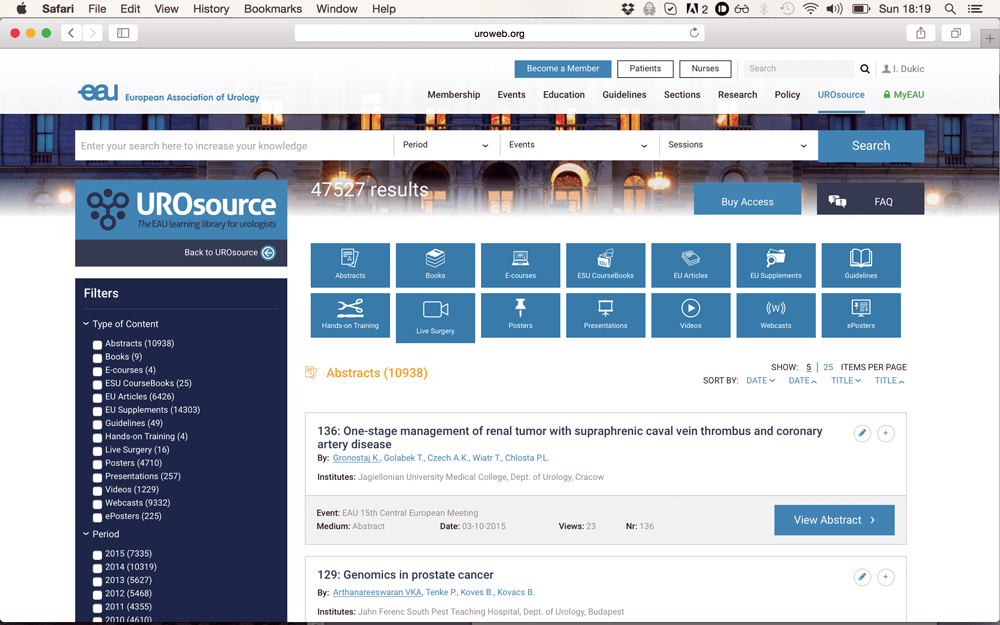Click the Back to UROsource arrow icon

[268, 253]
